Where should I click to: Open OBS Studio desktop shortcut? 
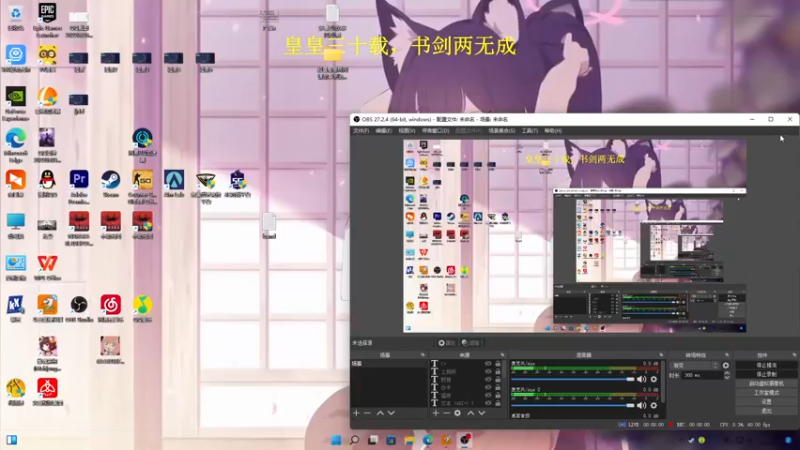(79, 309)
